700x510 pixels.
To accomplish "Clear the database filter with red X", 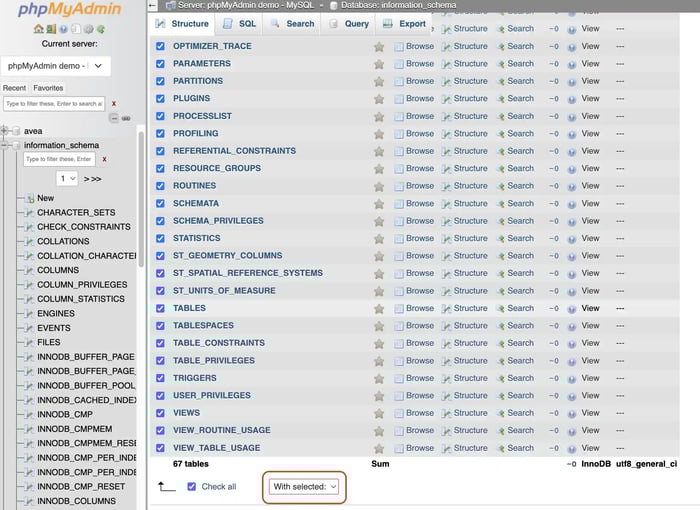I will tap(113, 103).
